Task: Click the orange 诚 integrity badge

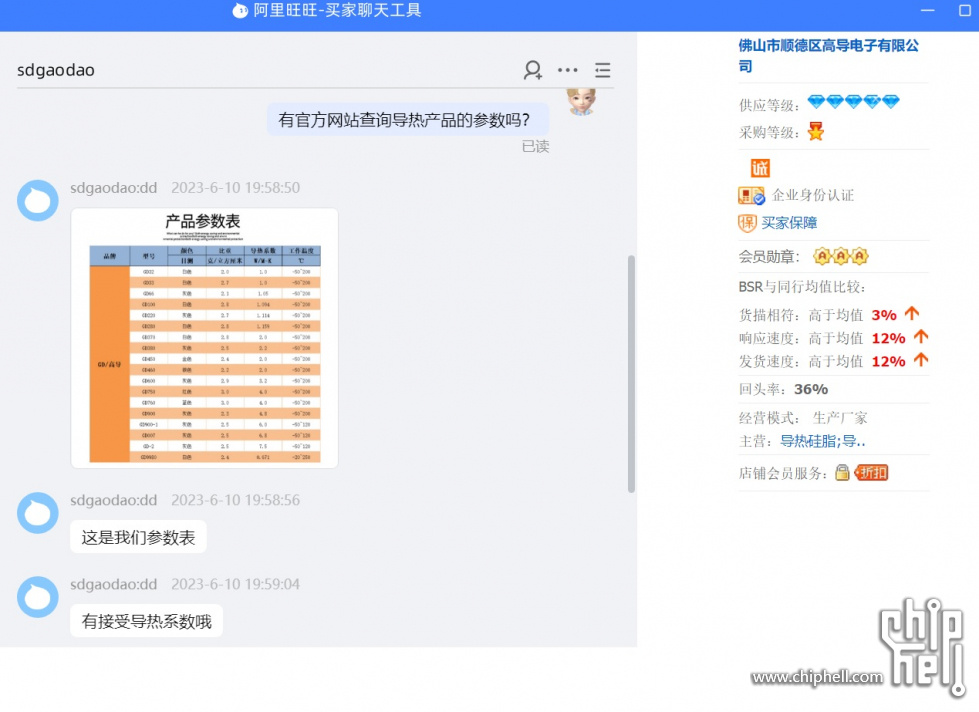Action: [760, 168]
